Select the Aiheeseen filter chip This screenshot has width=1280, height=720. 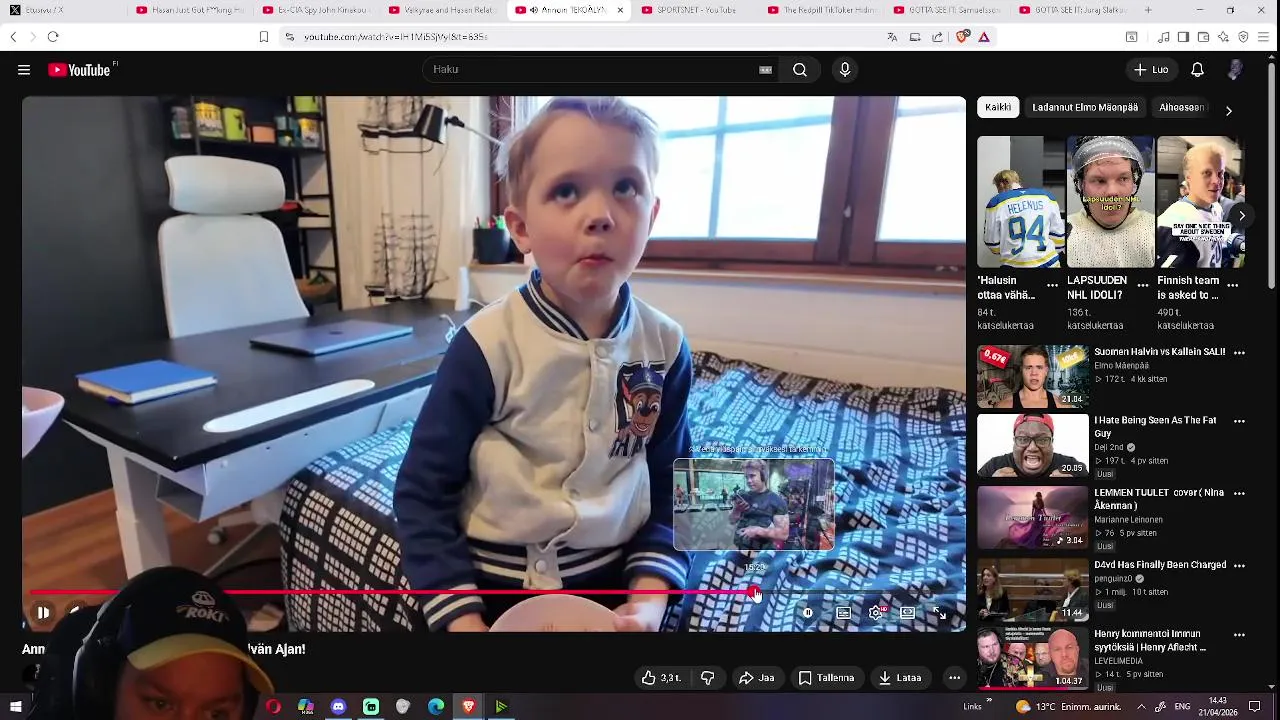1181,107
